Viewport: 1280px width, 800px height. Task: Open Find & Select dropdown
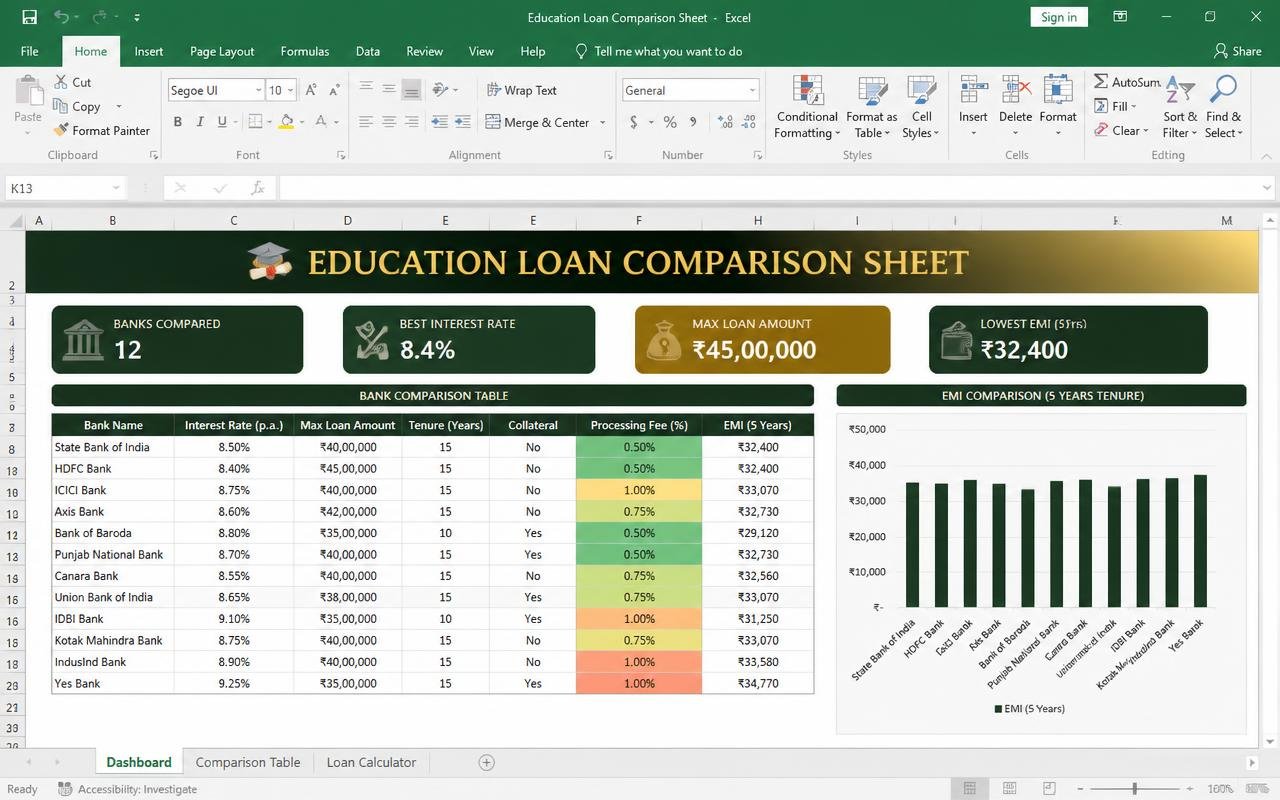(x=1223, y=107)
